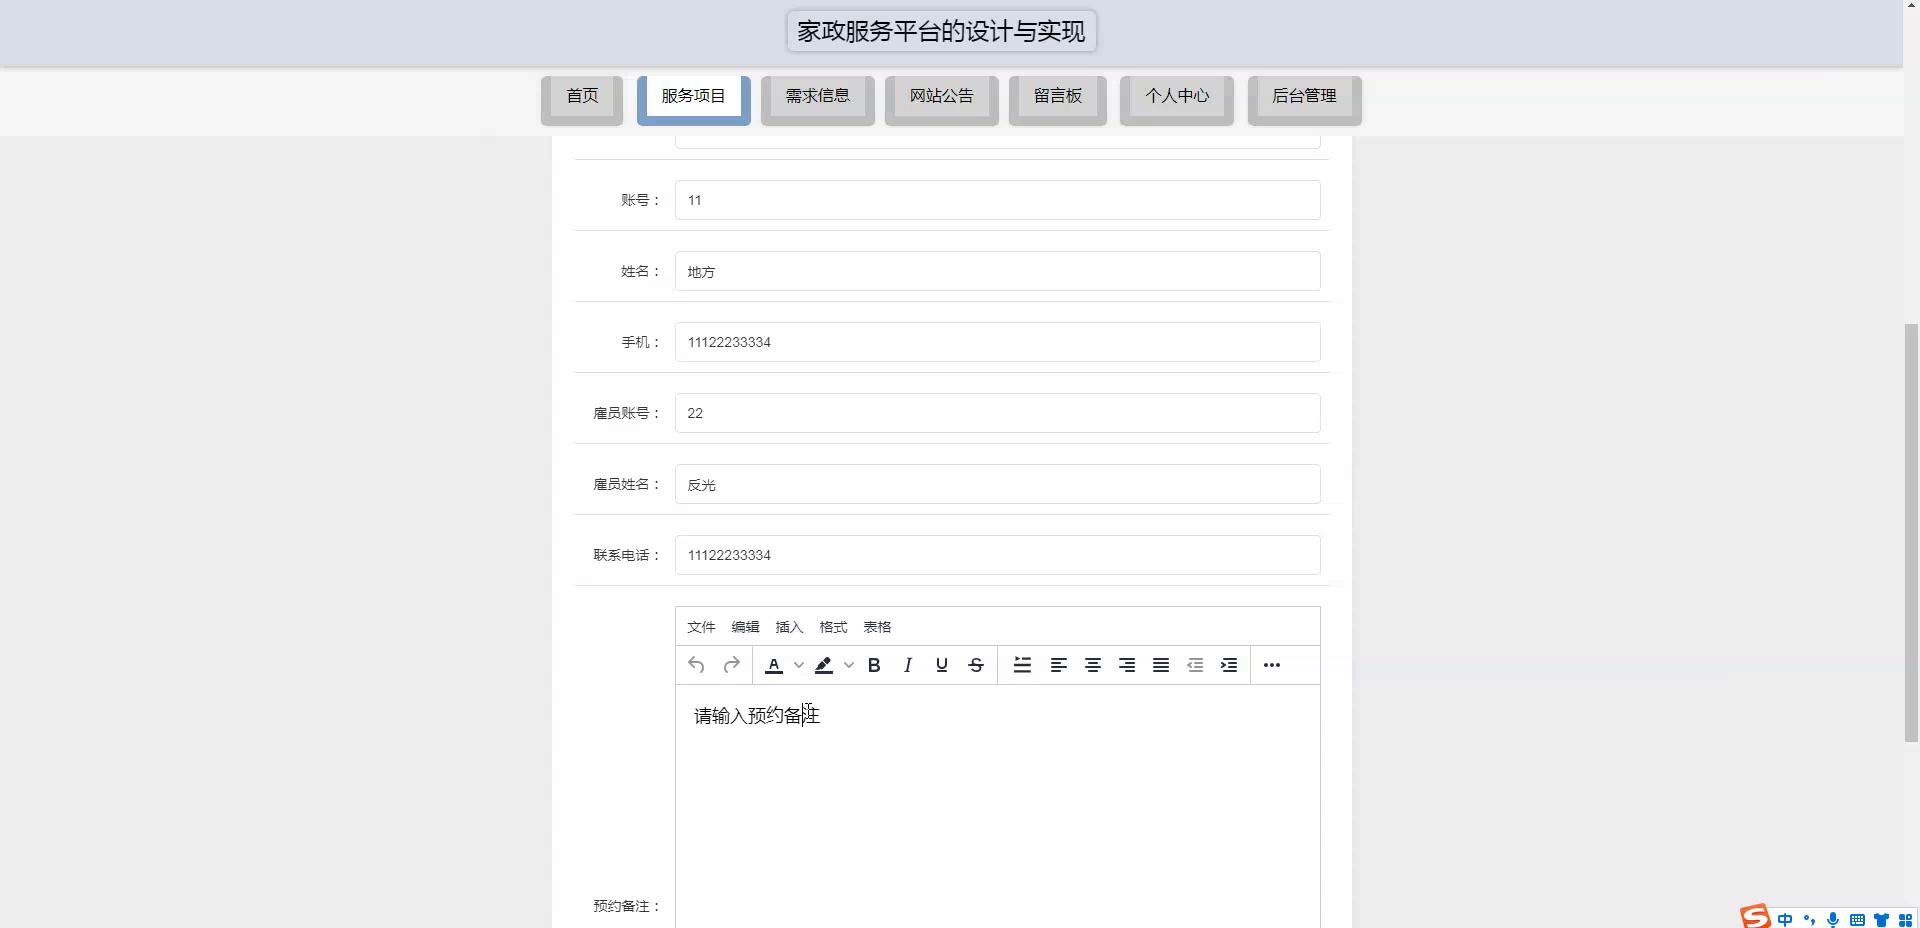
Task: Apply strikethrough formatting
Action: pyautogui.click(x=976, y=665)
